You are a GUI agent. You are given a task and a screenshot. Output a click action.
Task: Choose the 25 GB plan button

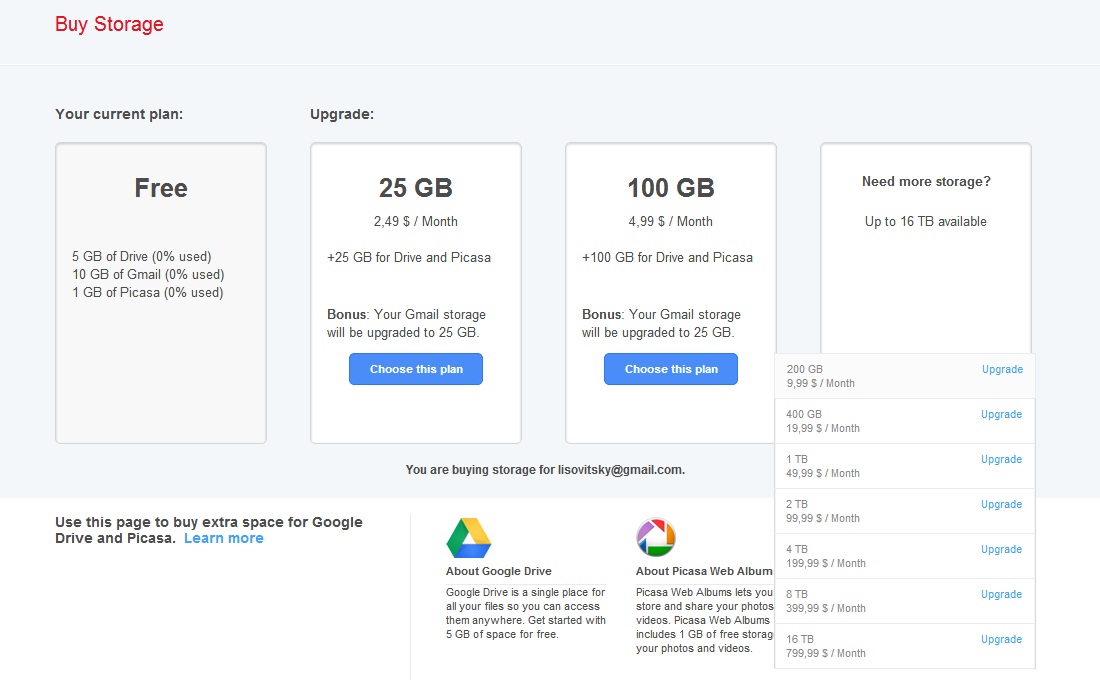pos(416,369)
